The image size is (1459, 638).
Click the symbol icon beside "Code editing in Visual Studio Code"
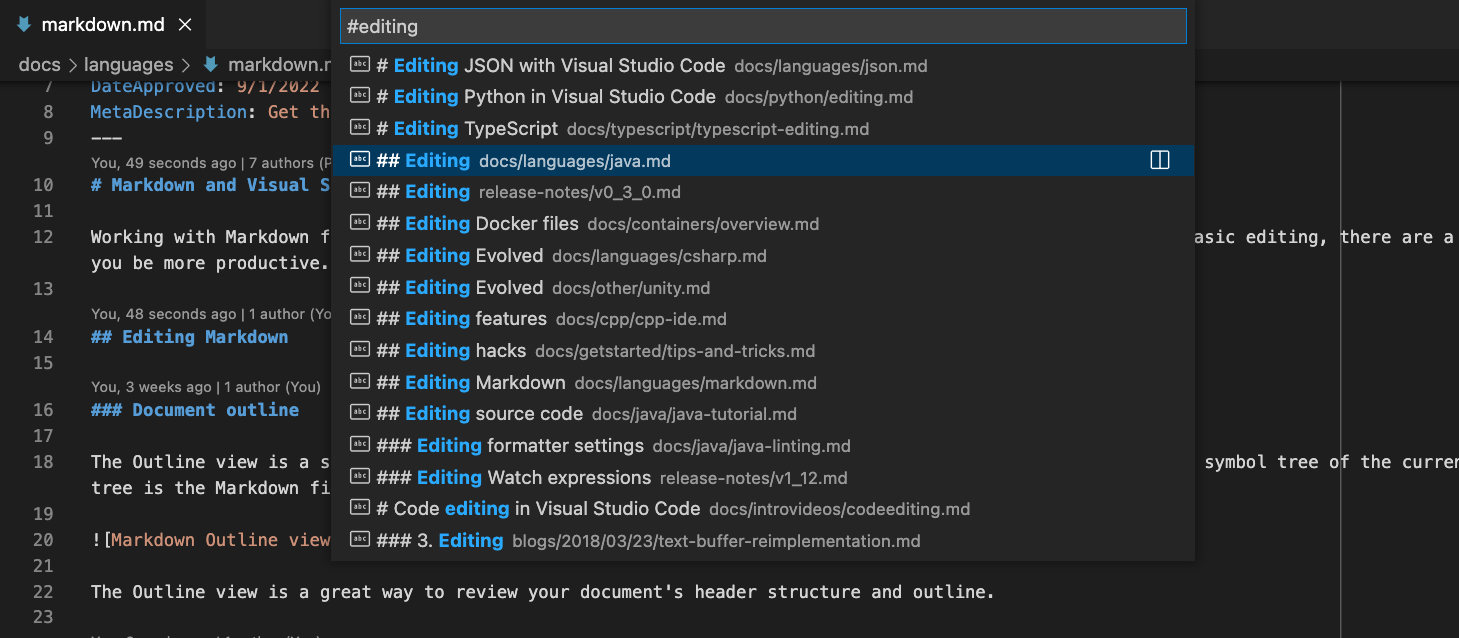pos(359,508)
